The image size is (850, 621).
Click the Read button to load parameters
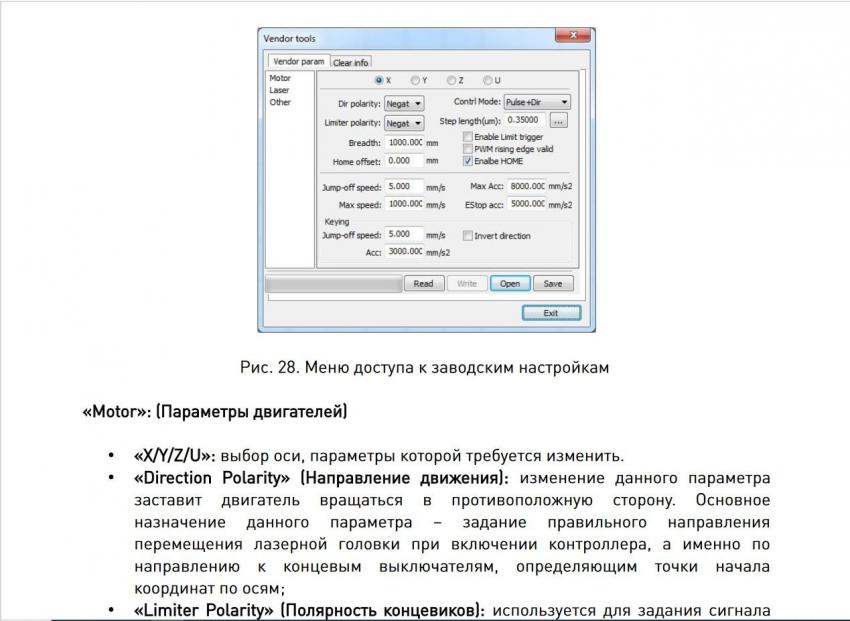pyautogui.click(x=424, y=282)
